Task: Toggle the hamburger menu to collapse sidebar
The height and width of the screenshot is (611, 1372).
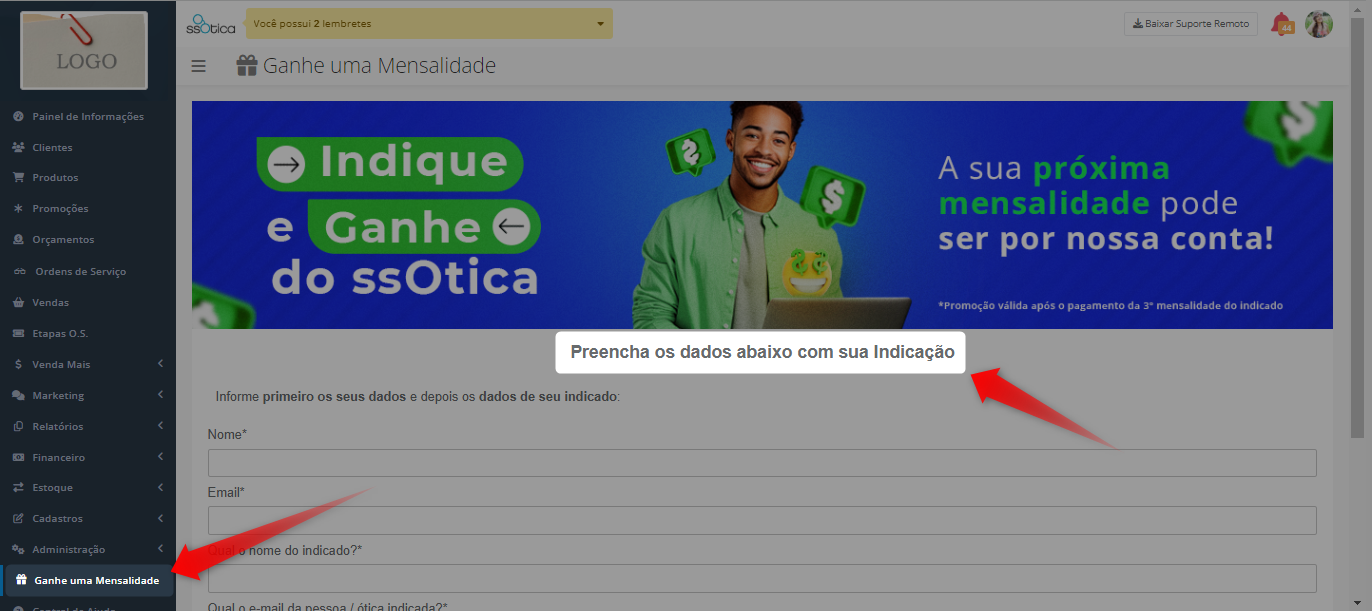Action: [x=199, y=66]
